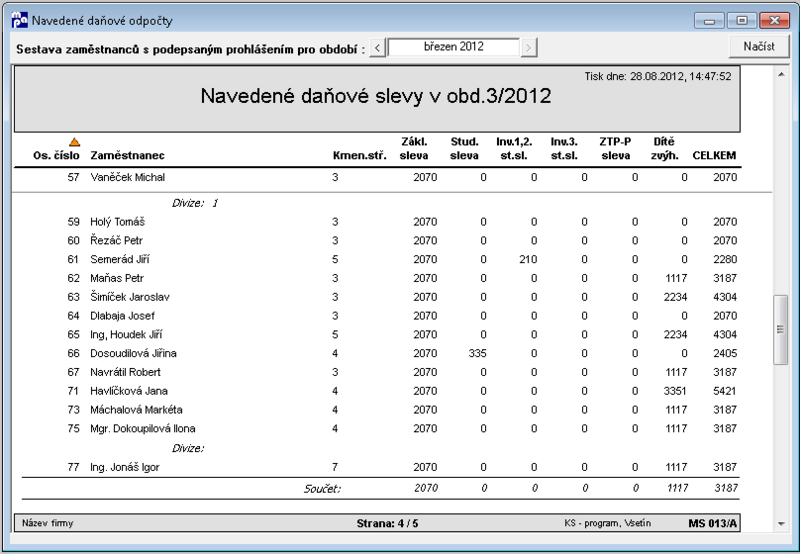Click personal number 65 in Houdek row

tap(73, 335)
